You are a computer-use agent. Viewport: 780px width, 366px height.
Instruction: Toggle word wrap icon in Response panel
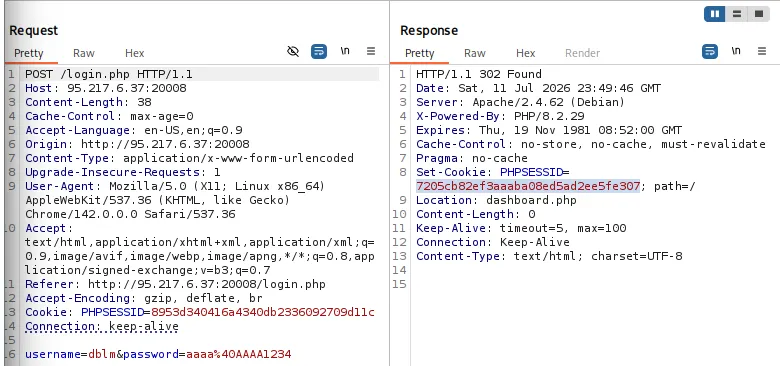pos(710,51)
